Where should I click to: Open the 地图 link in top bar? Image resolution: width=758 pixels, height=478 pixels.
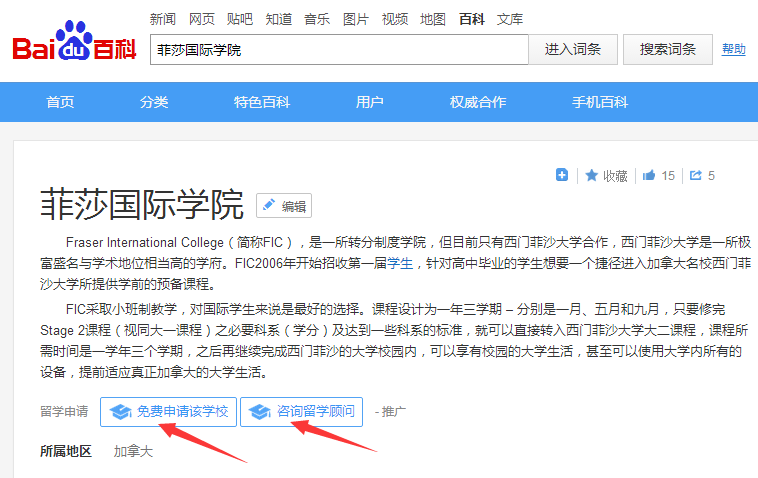tap(433, 19)
